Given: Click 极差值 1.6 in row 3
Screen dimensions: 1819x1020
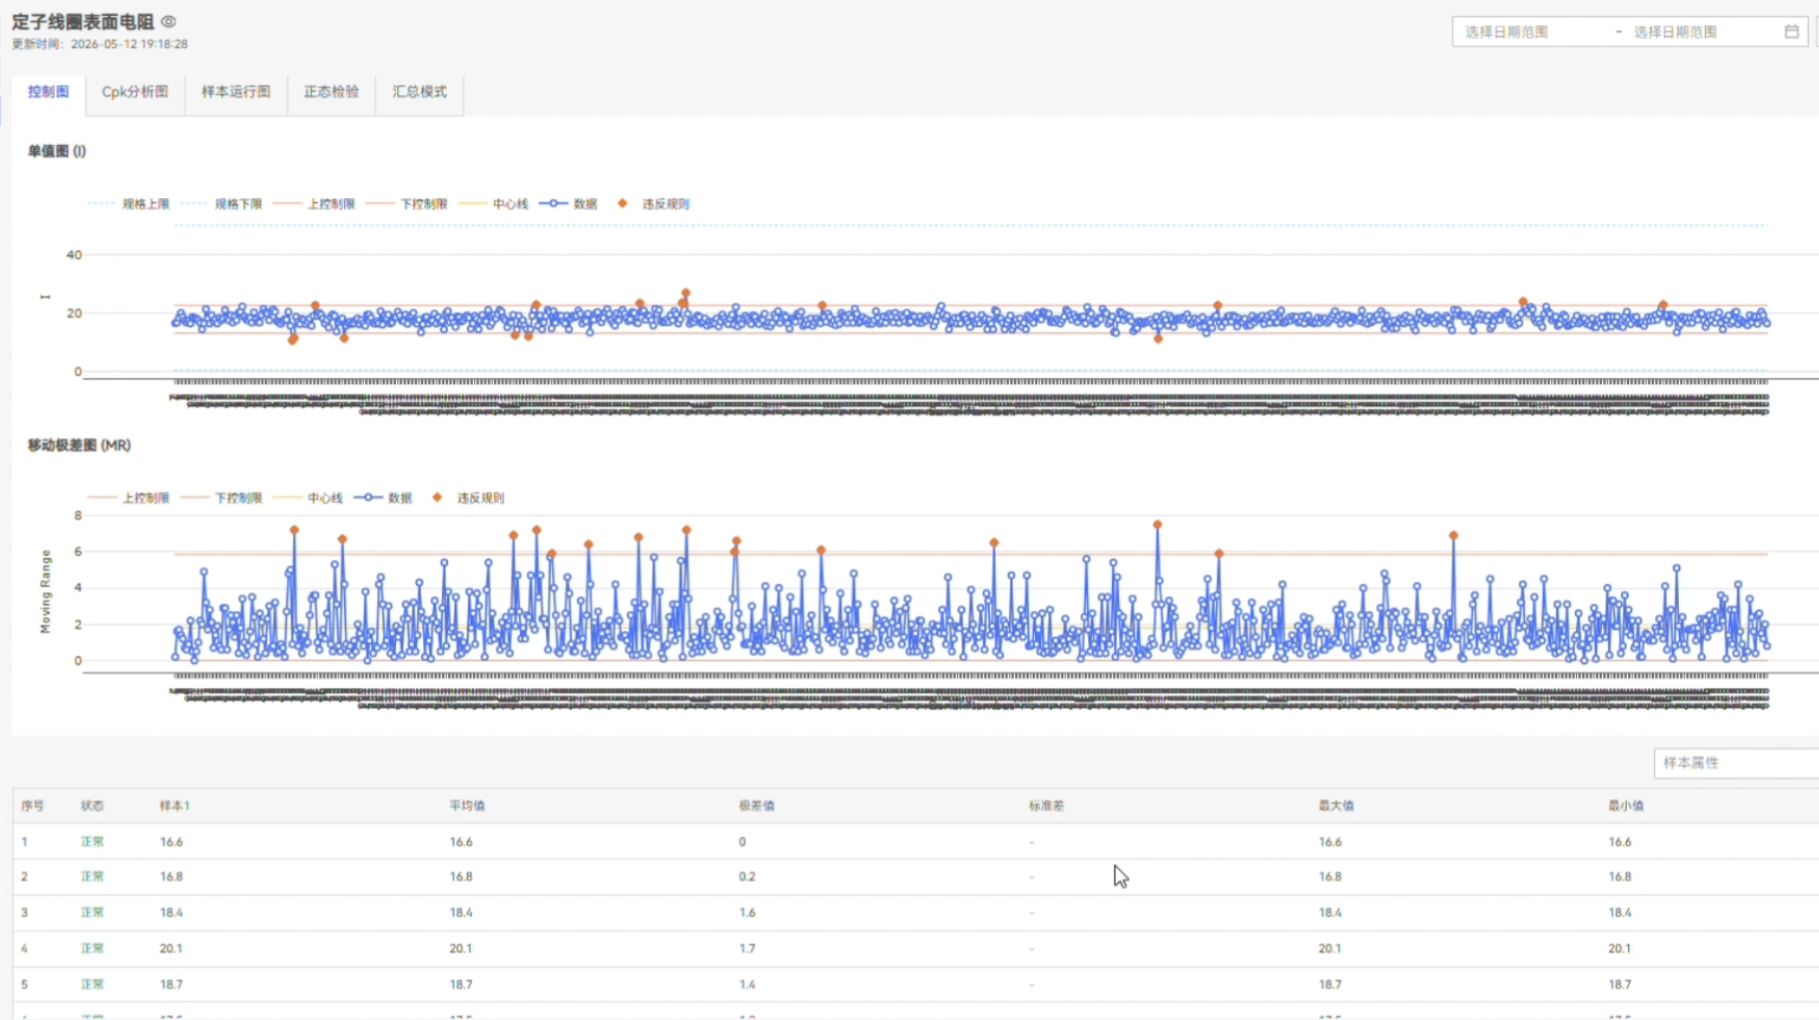Looking at the screenshot, I should [x=747, y=913].
